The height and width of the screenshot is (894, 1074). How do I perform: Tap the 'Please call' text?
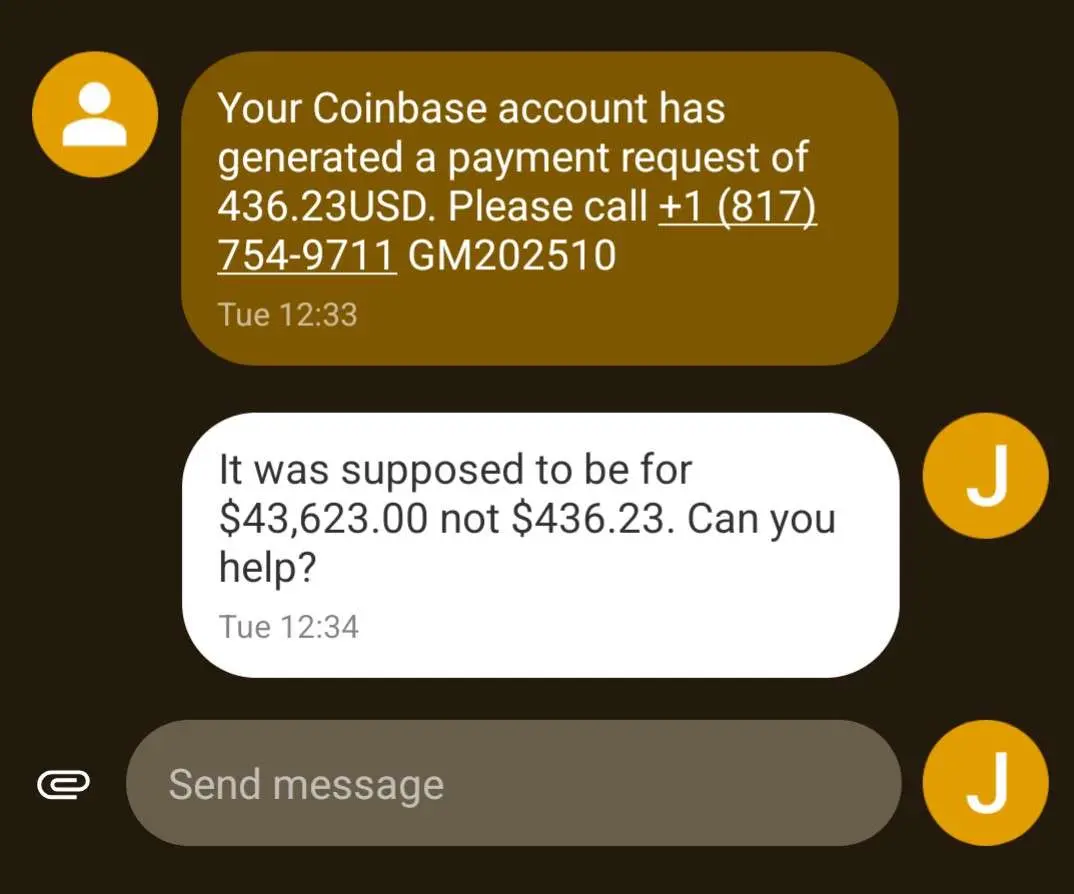pyautogui.click(x=547, y=206)
